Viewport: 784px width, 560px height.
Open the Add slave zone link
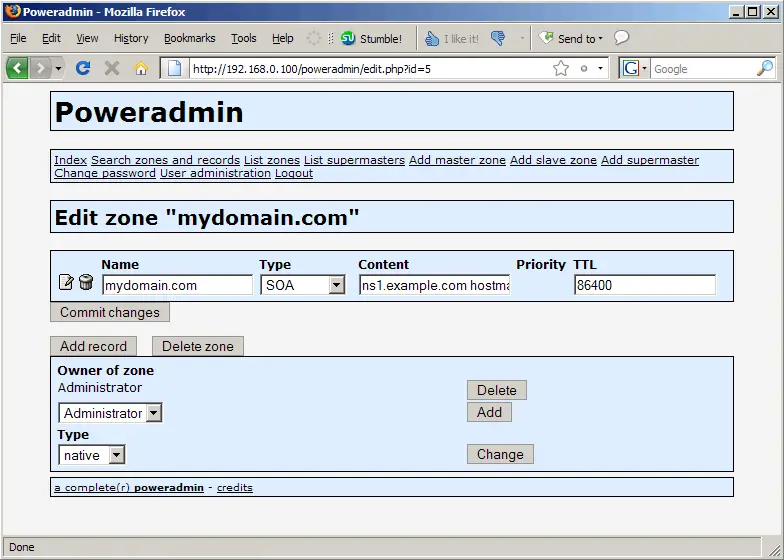[554, 160]
